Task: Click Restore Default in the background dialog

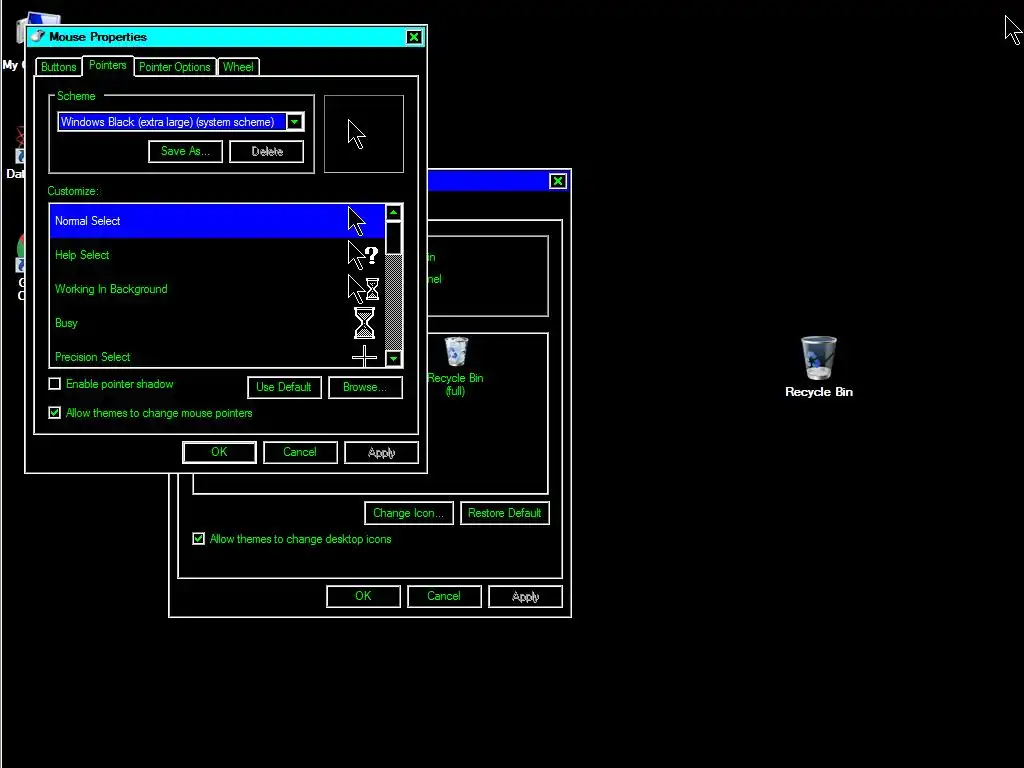Action: pyautogui.click(x=505, y=513)
